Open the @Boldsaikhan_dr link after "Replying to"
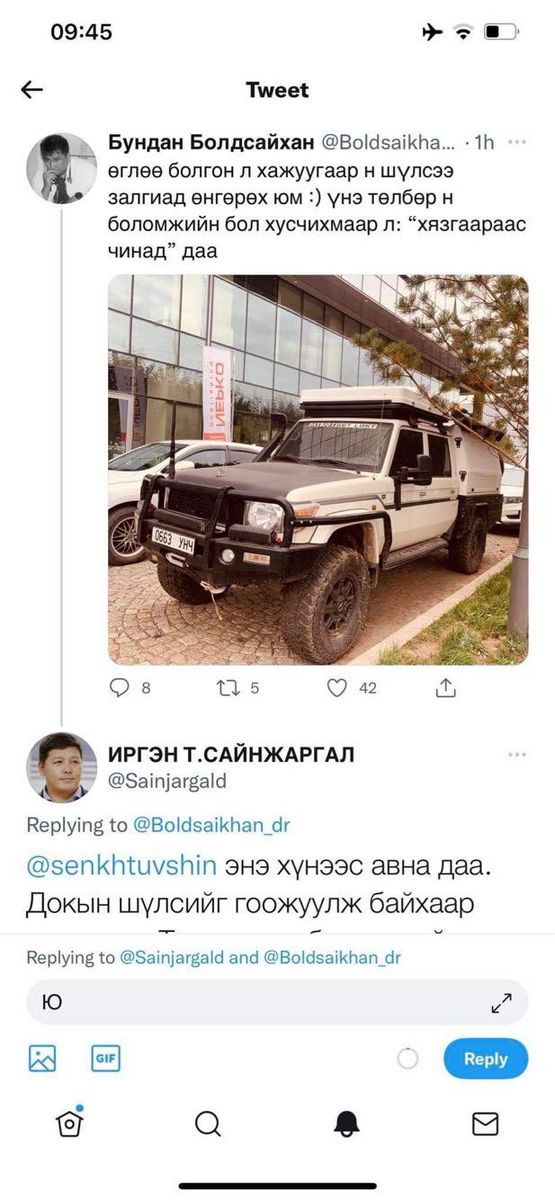 tap(211, 825)
